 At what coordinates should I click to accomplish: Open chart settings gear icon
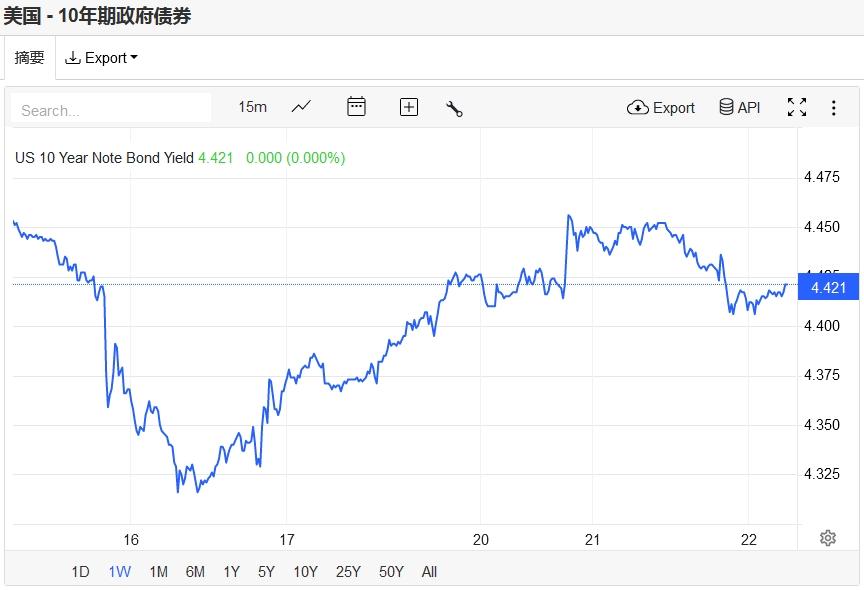coord(828,538)
